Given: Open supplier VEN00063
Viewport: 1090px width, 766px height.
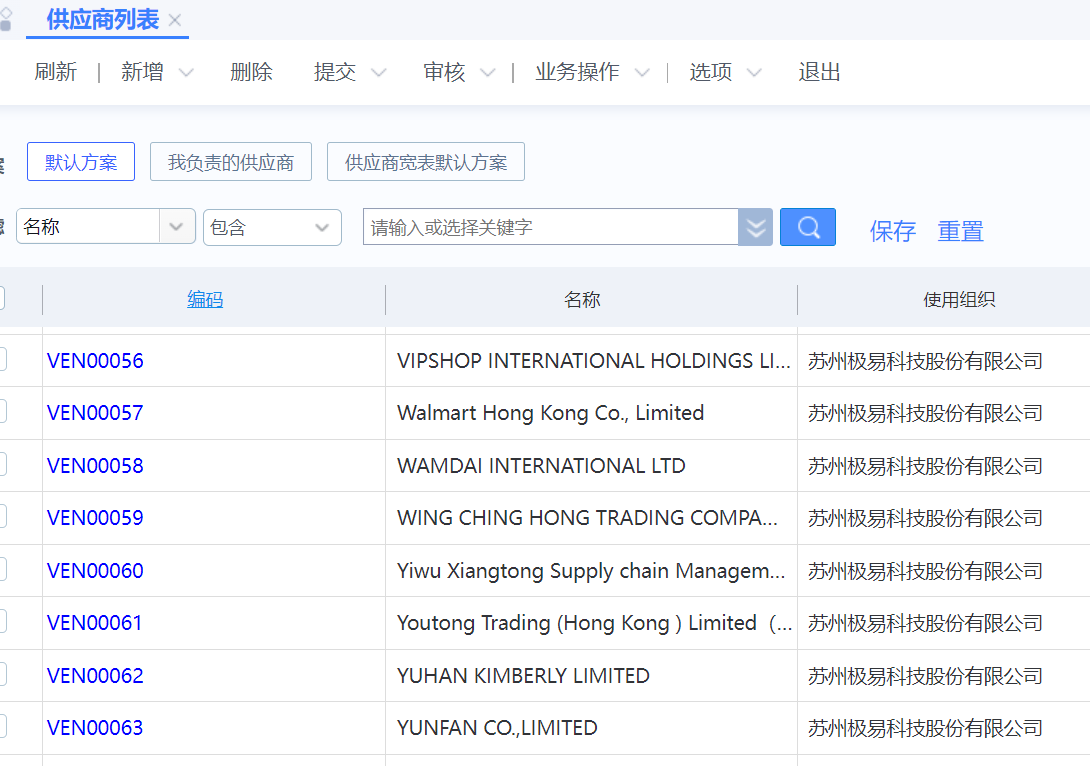Looking at the screenshot, I should (x=95, y=728).
